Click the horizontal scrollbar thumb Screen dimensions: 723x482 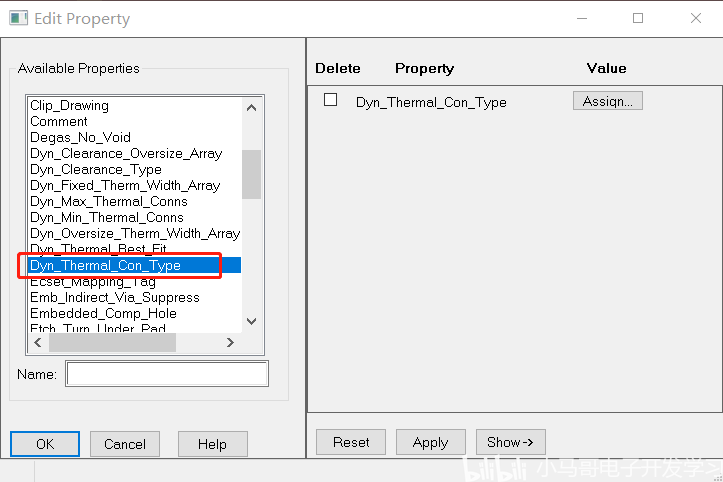point(112,342)
